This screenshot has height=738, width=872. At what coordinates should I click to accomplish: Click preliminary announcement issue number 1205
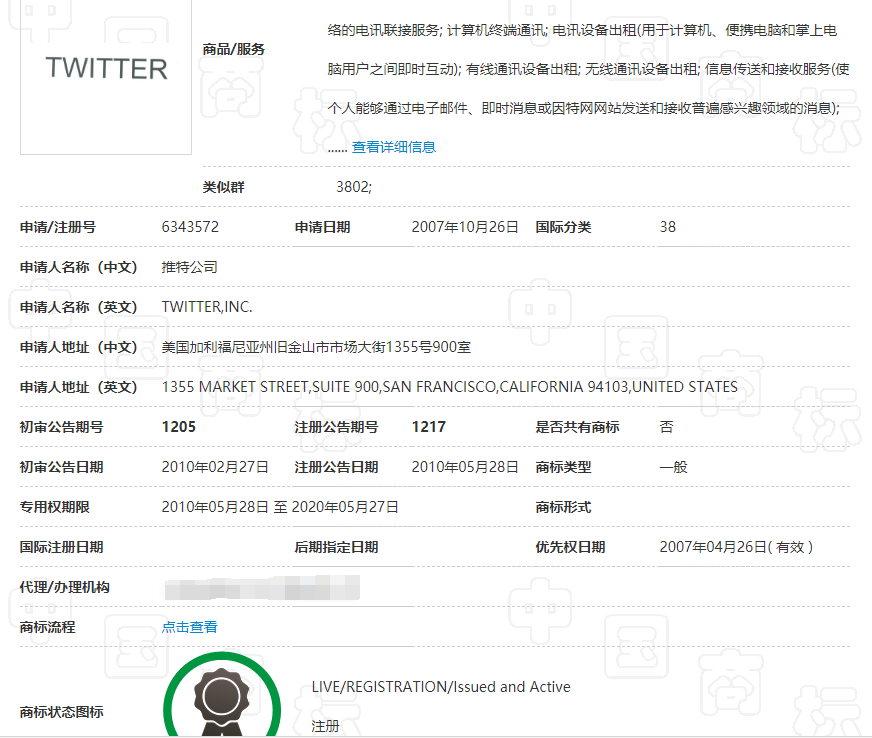pyautogui.click(x=179, y=427)
